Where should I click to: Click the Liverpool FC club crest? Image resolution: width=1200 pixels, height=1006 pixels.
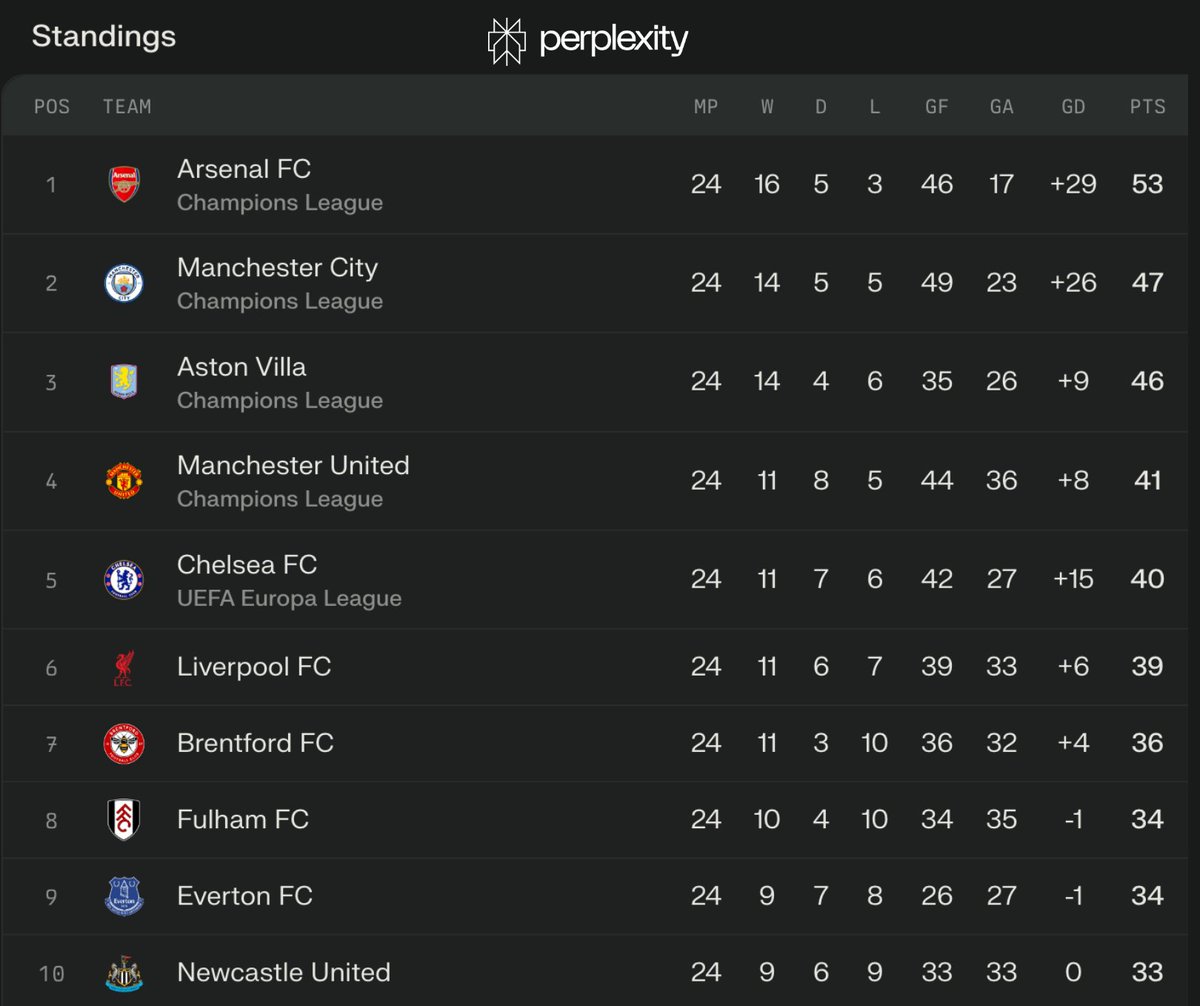coord(124,667)
